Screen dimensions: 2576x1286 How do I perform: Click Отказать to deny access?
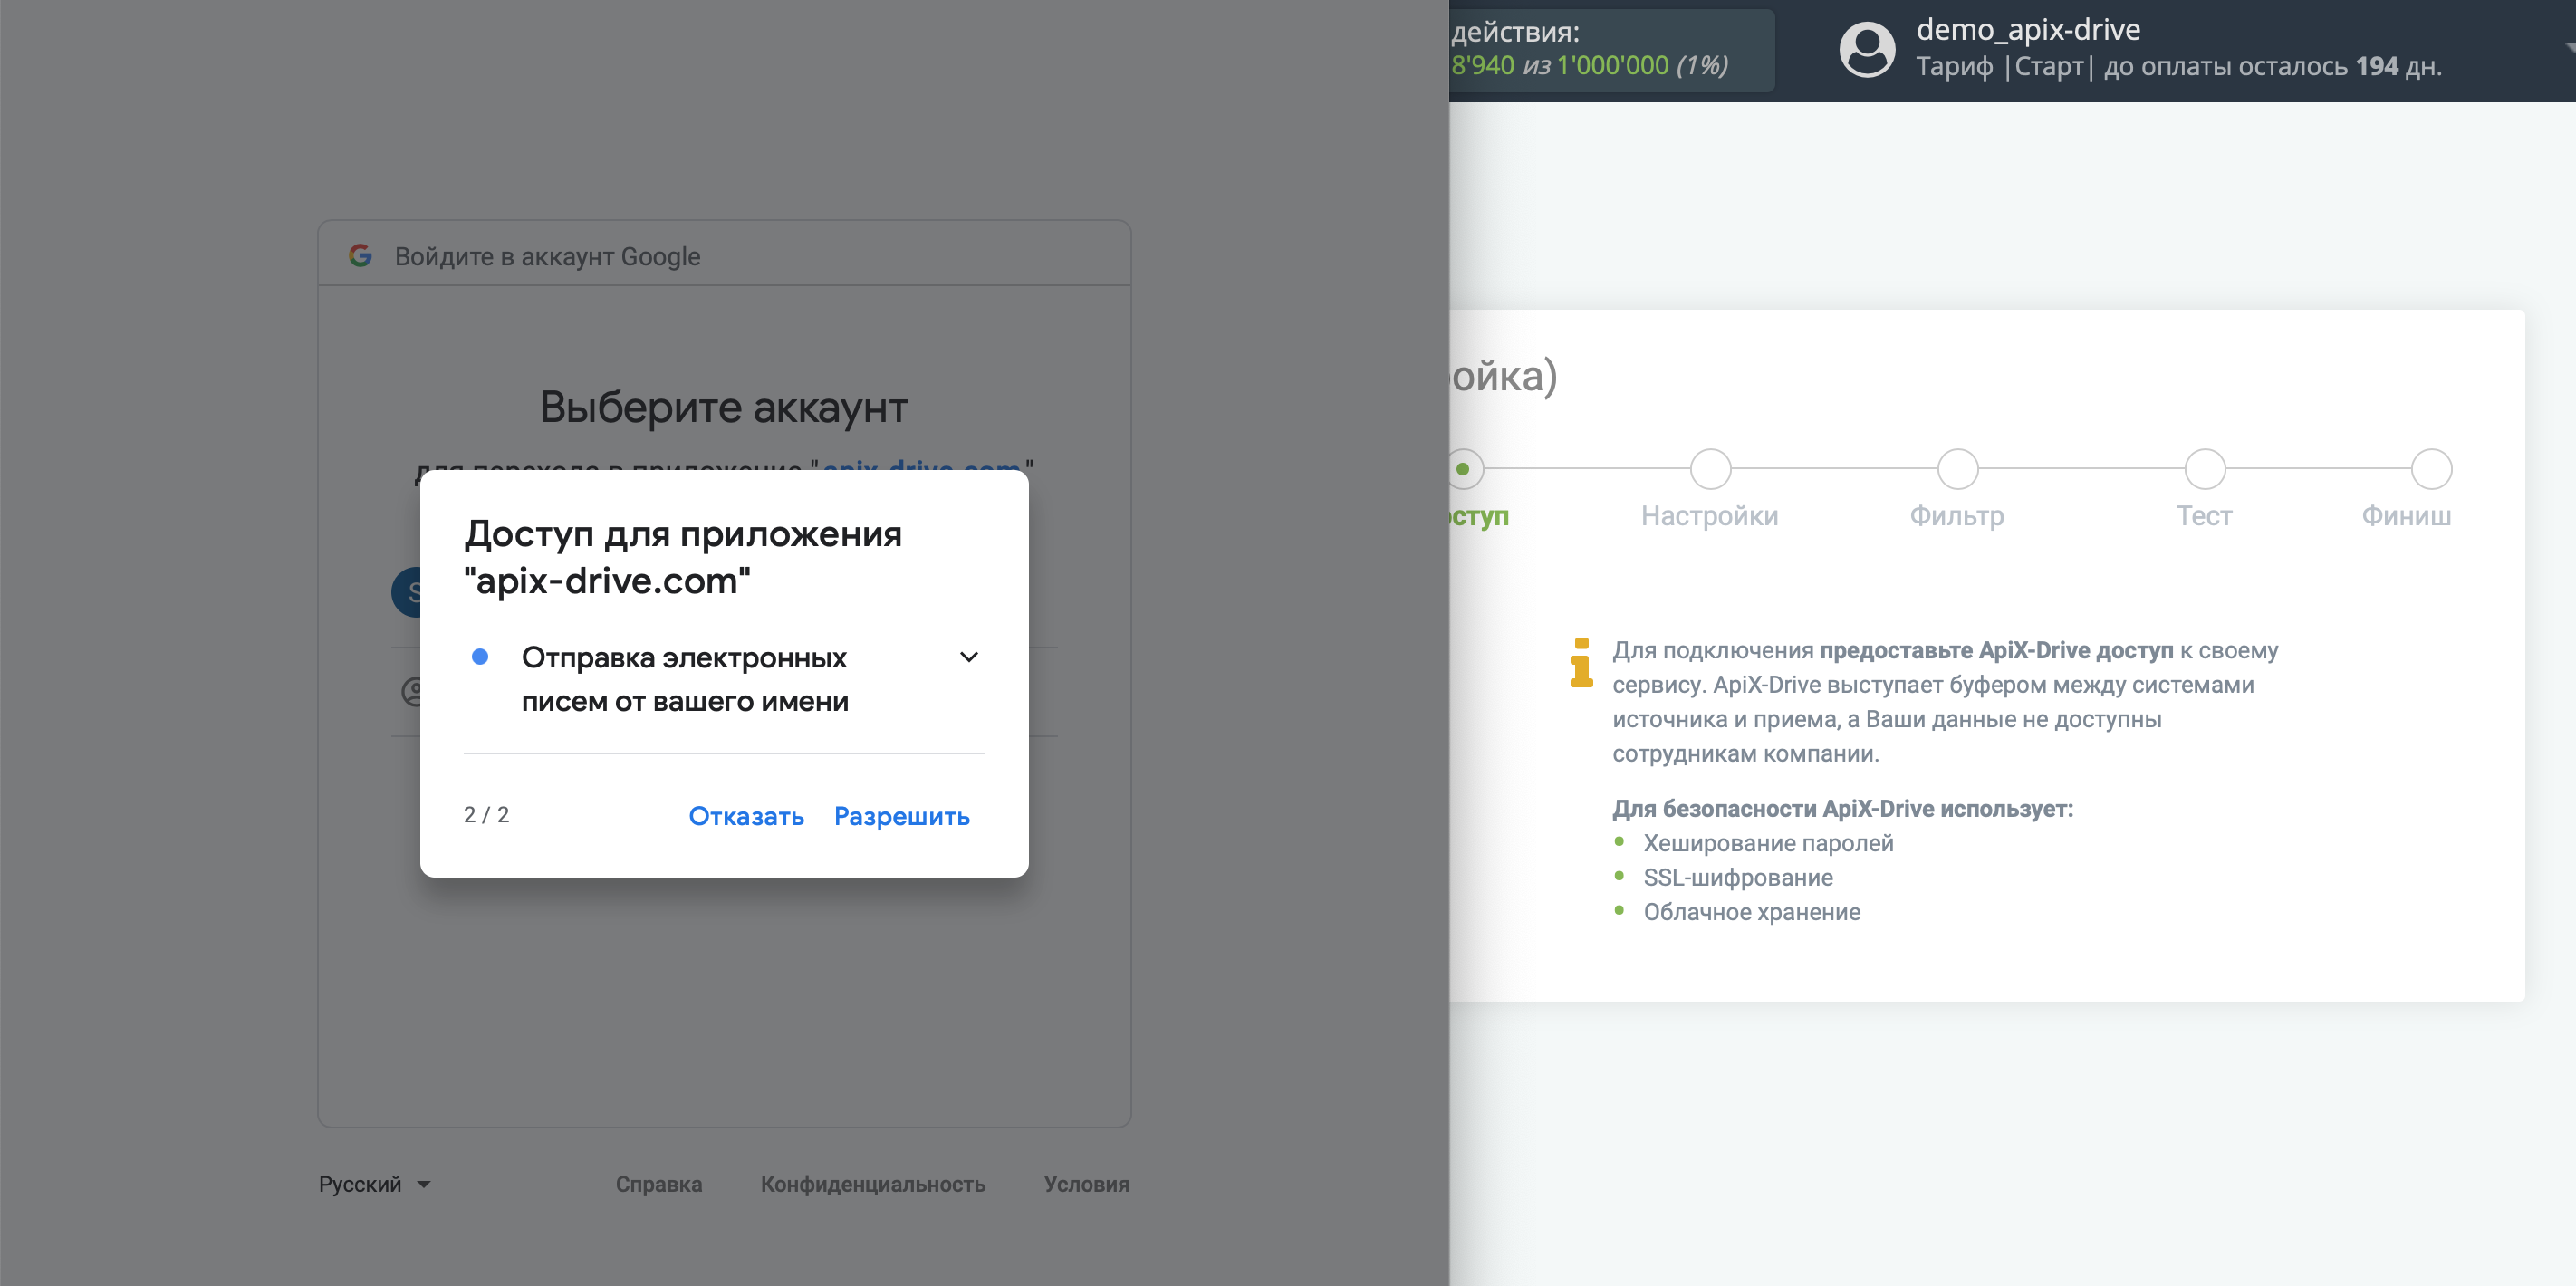[x=746, y=816]
